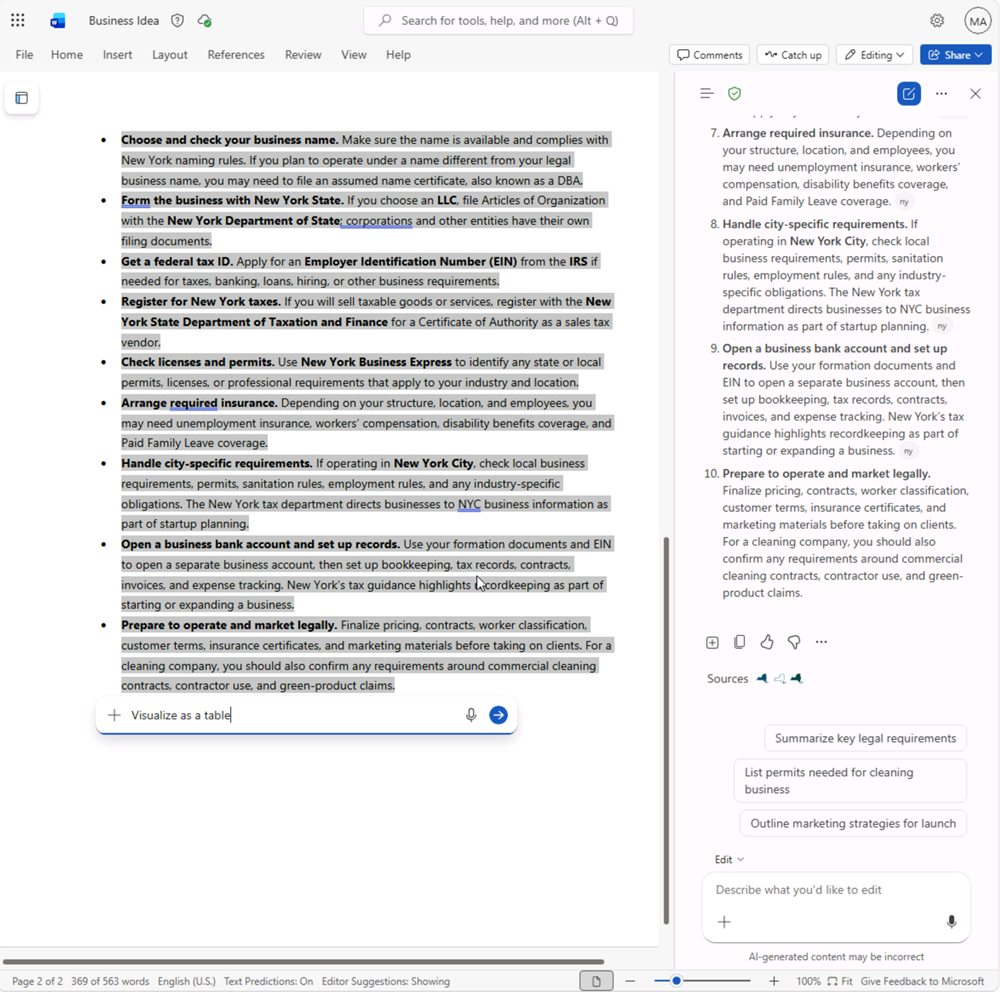Image resolution: width=1000 pixels, height=992 pixels.
Task: Switch to the Home tab
Action: coord(67,55)
